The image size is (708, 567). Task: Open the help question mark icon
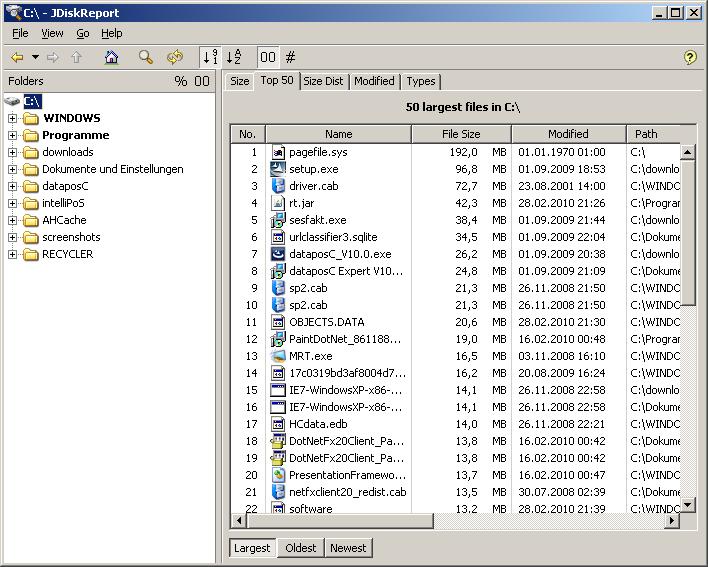tap(690, 57)
